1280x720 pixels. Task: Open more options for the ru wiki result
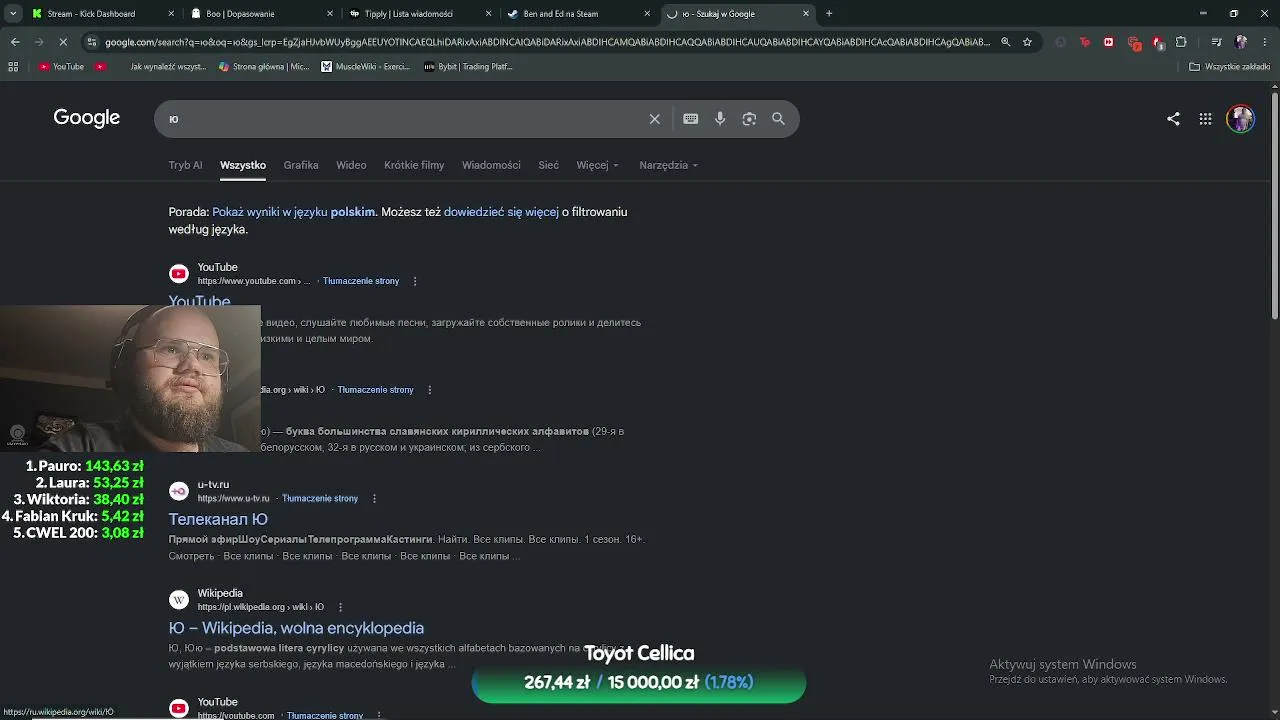(430, 390)
